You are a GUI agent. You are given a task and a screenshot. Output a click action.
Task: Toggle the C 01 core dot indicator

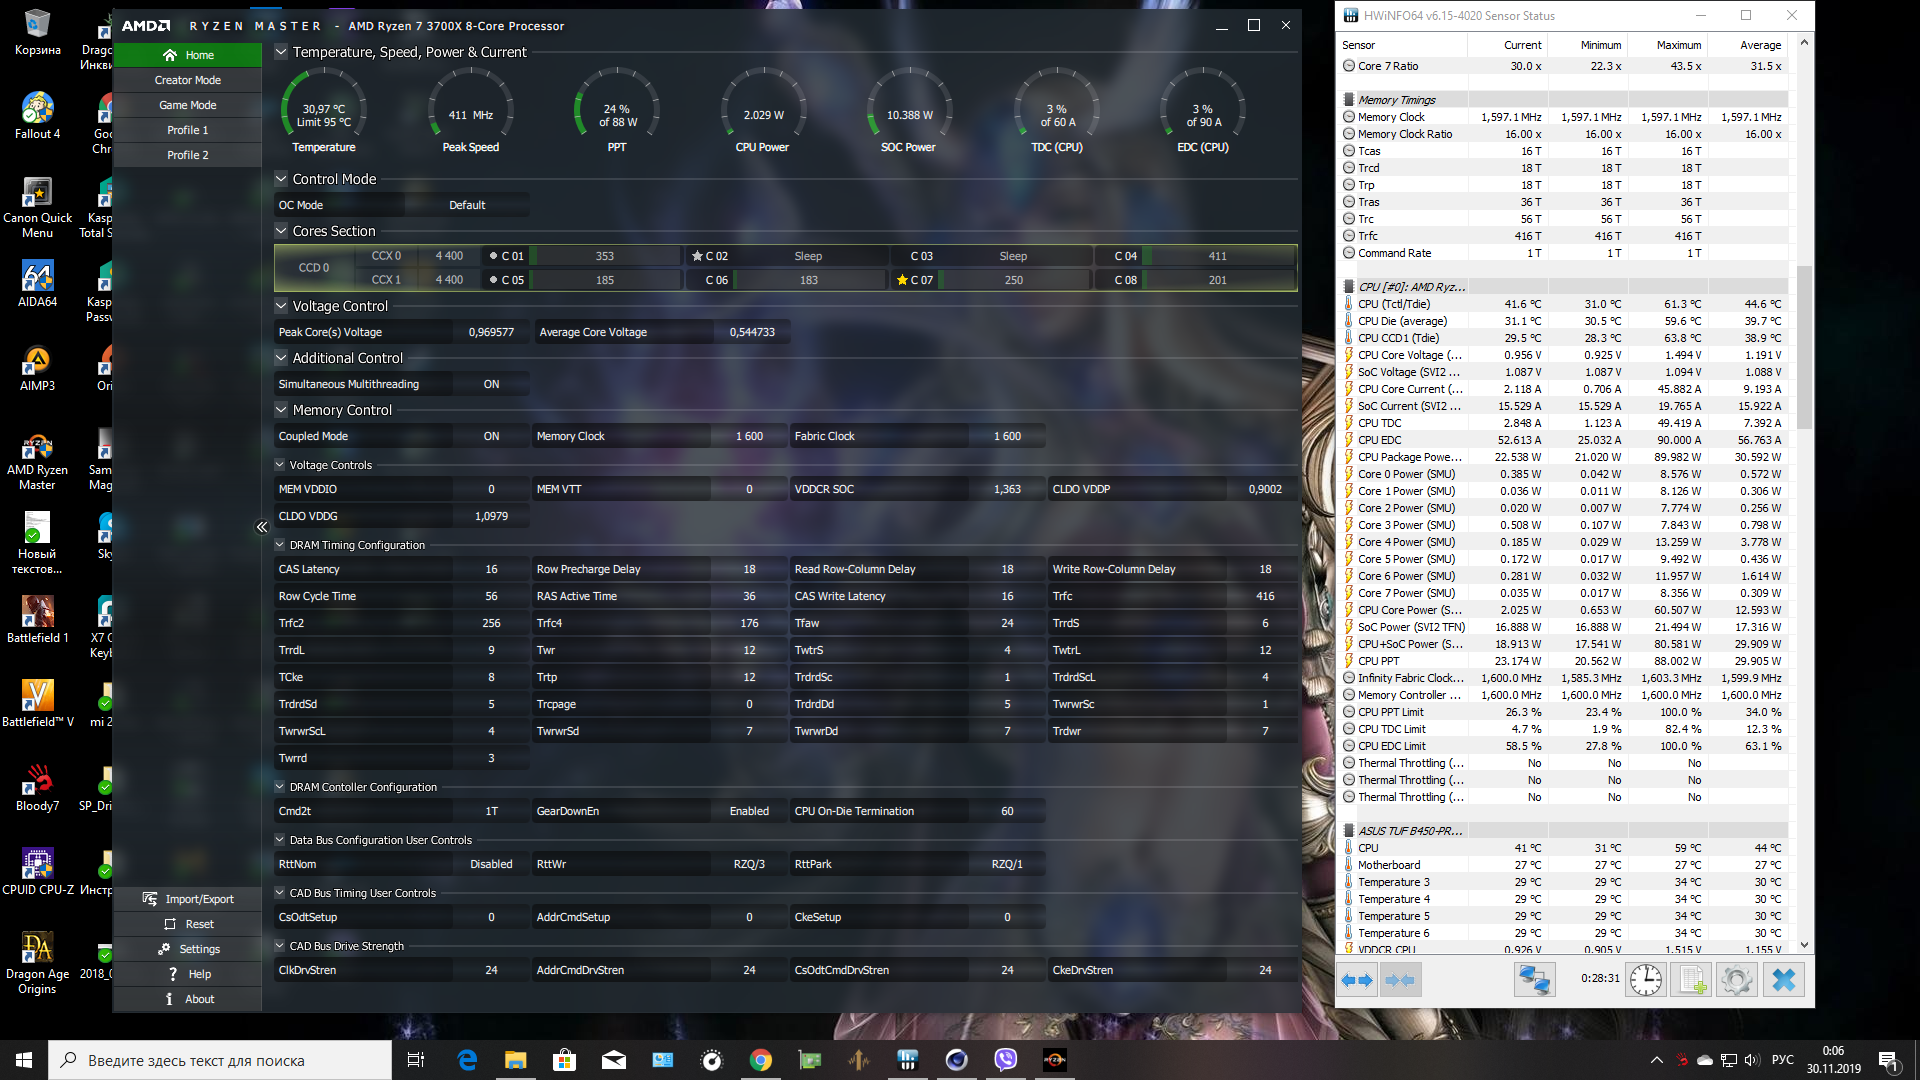click(x=493, y=256)
